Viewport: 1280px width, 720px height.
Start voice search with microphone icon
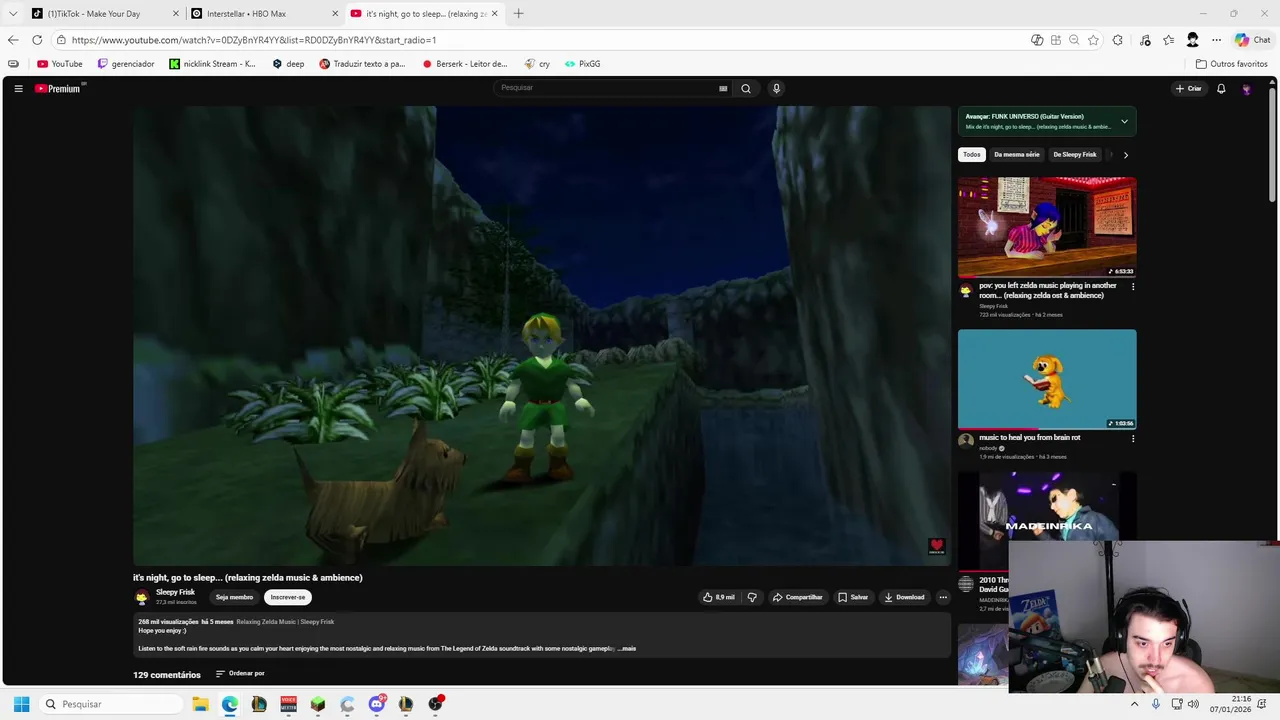pos(776,88)
